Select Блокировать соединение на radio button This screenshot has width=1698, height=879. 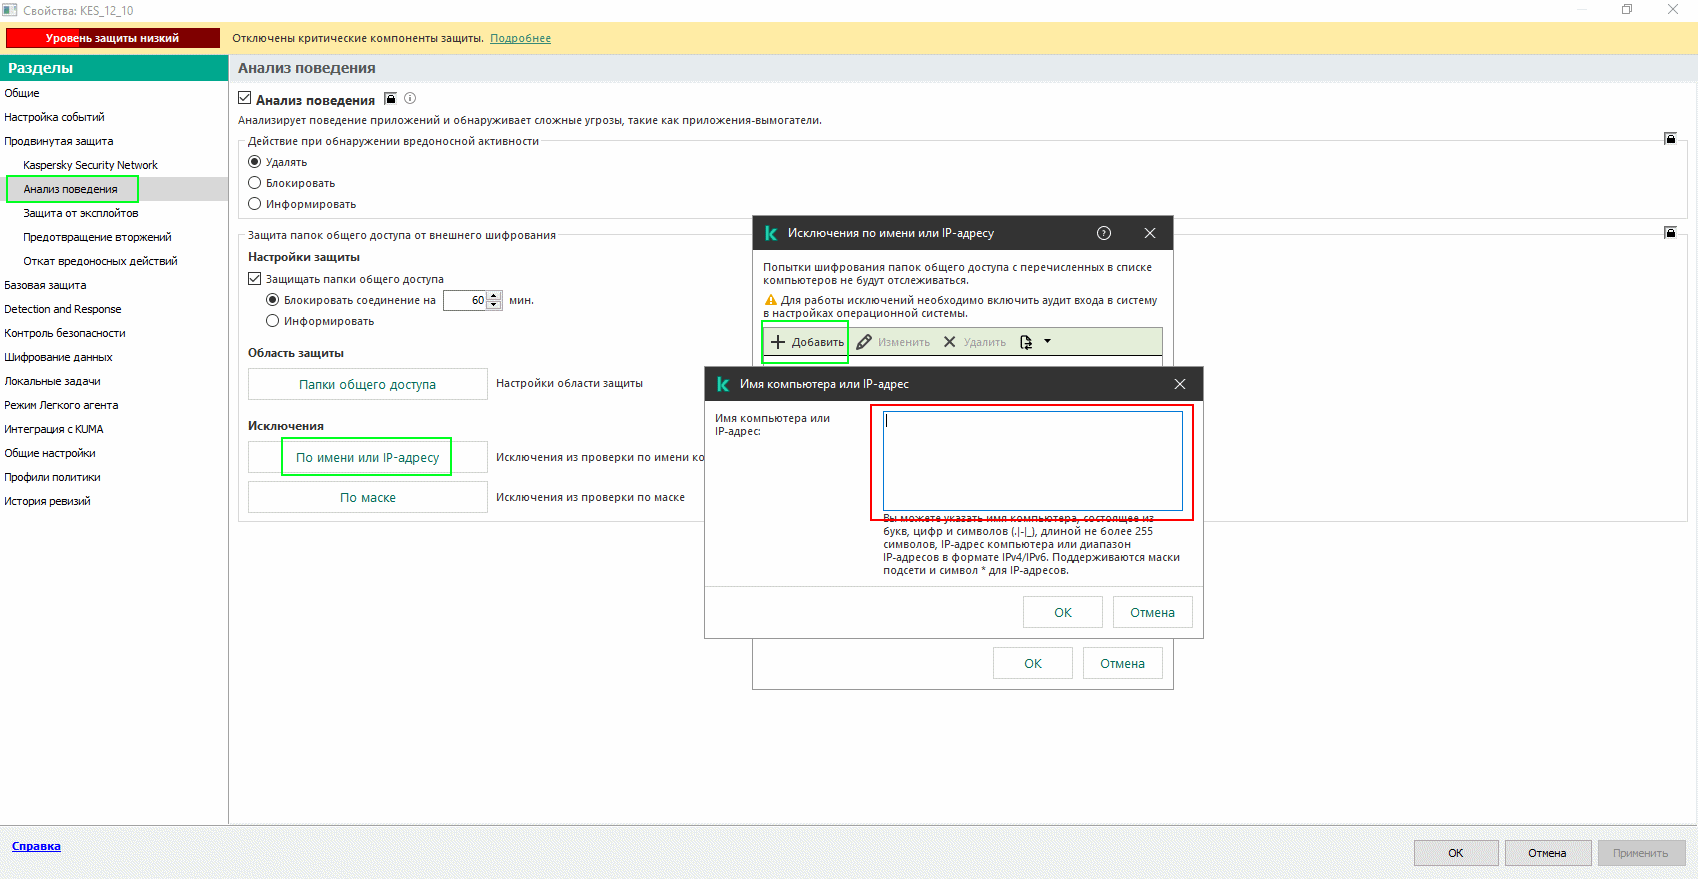point(273,300)
